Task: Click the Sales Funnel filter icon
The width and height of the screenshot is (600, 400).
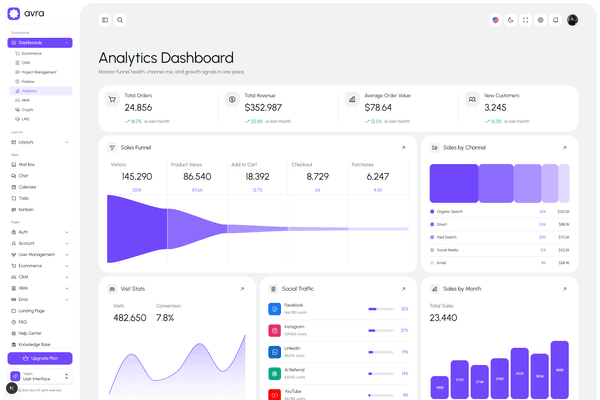Action: tap(112, 148)
